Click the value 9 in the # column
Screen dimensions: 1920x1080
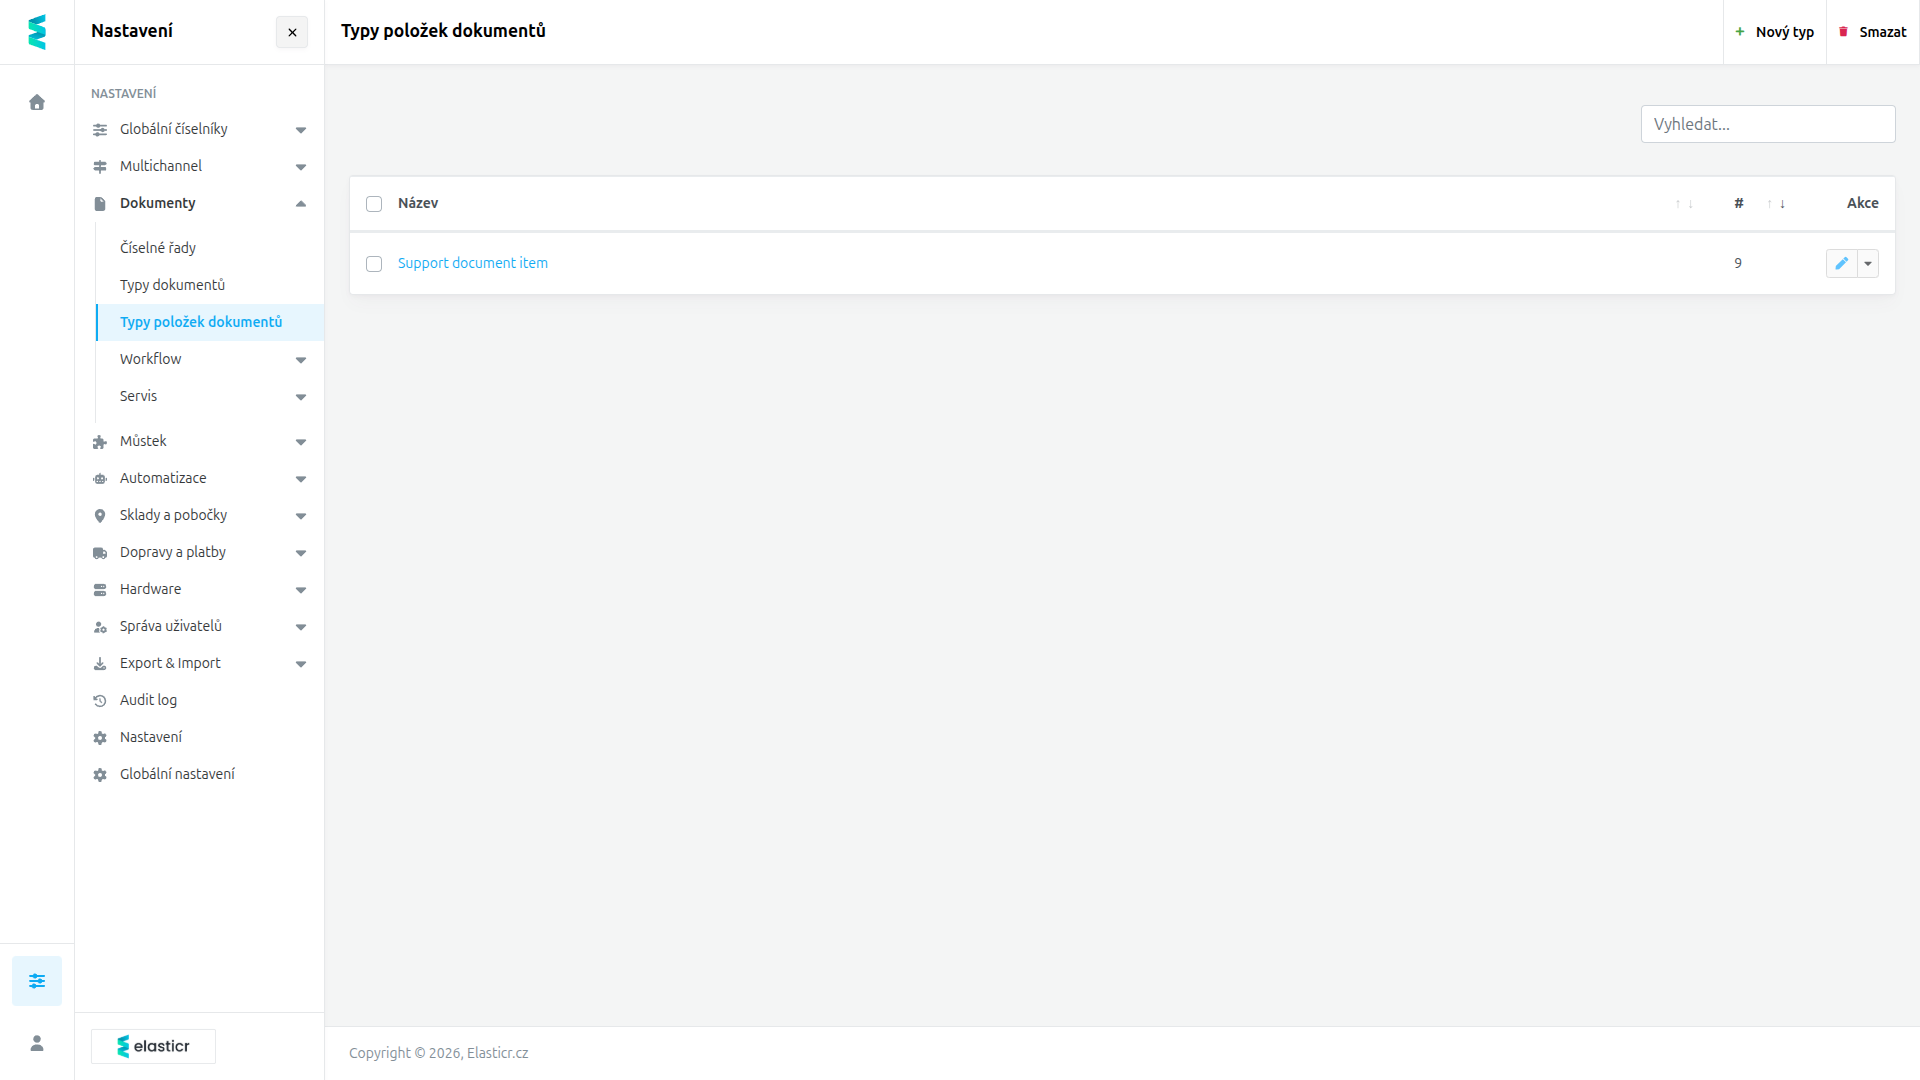1738,263
